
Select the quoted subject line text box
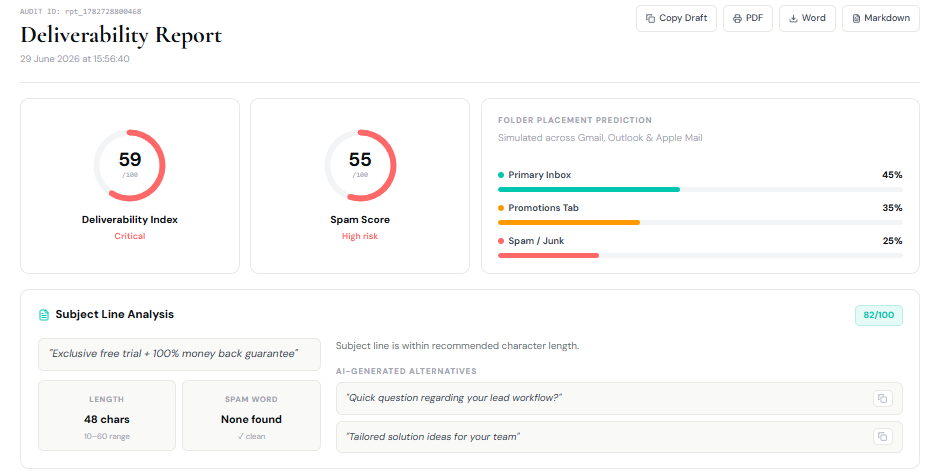pyautogui.click(x=179, y=354)
